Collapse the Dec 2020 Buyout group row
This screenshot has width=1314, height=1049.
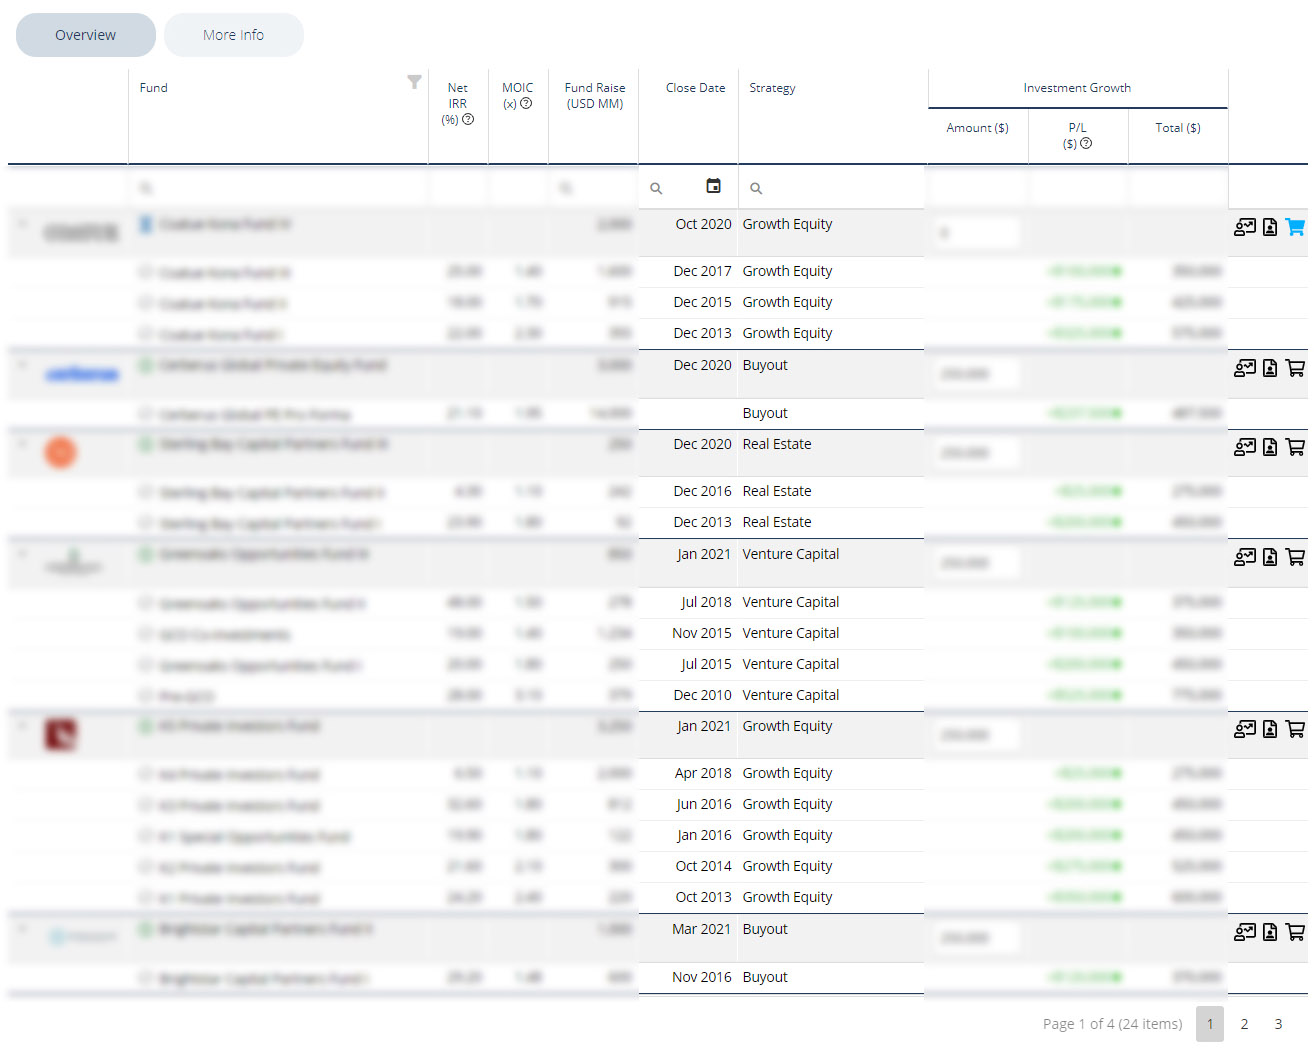tap(22, 364)
